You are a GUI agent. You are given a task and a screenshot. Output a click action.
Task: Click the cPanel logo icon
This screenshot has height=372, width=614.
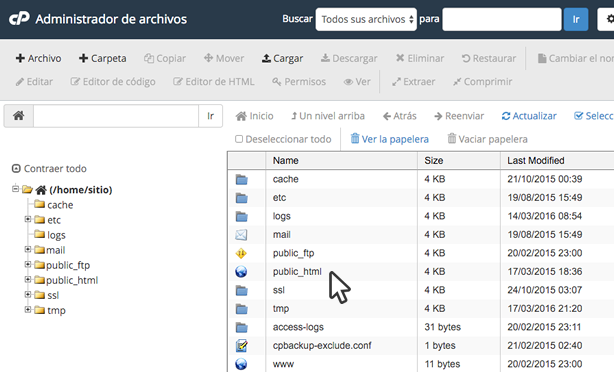[19, 18]
